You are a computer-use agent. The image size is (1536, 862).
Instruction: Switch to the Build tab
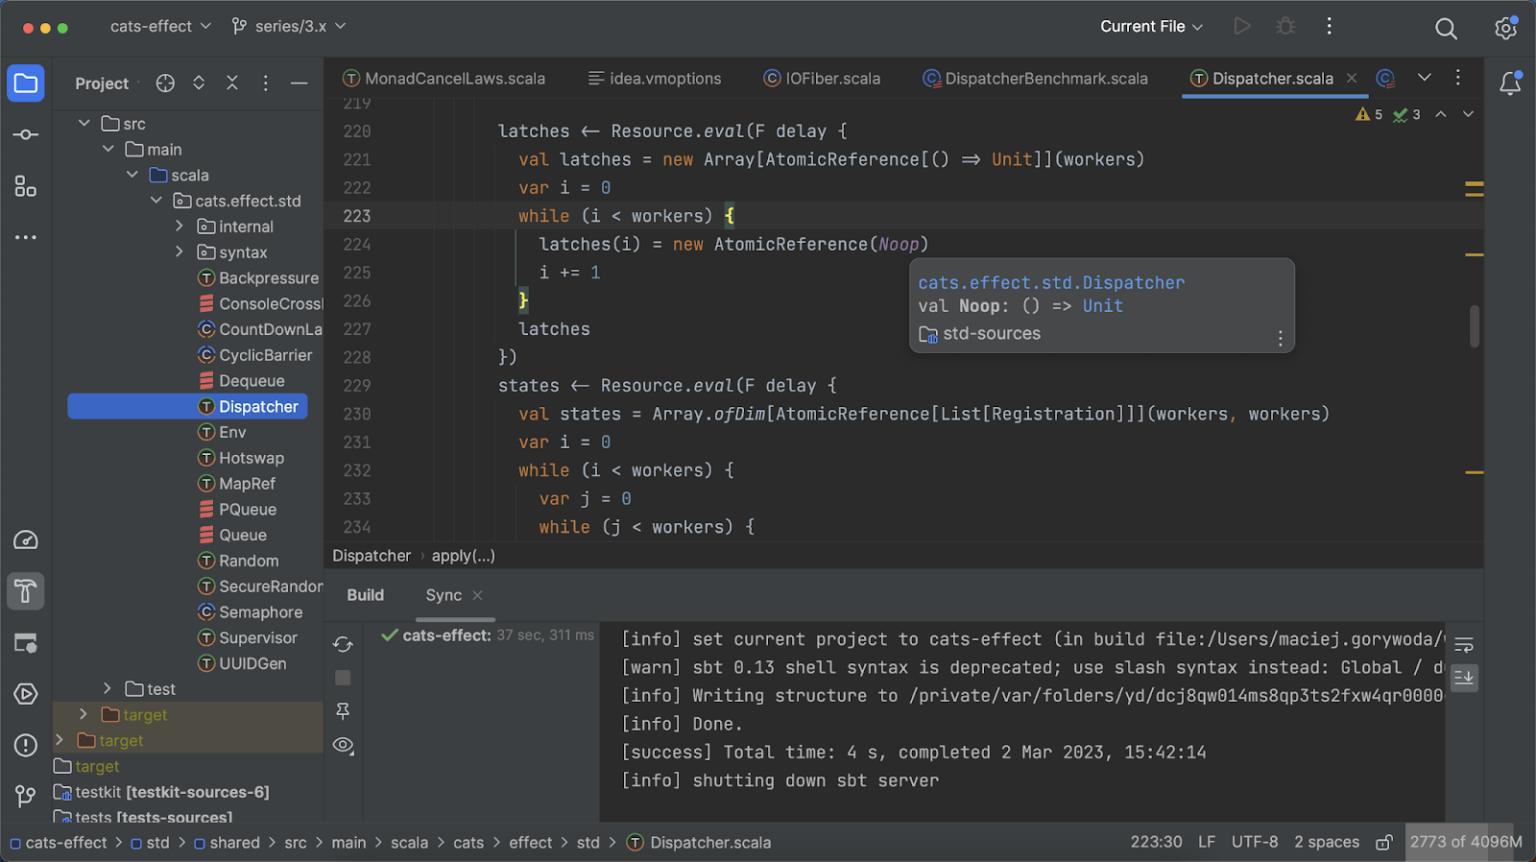pyautogui.click(x=365, y=595)
